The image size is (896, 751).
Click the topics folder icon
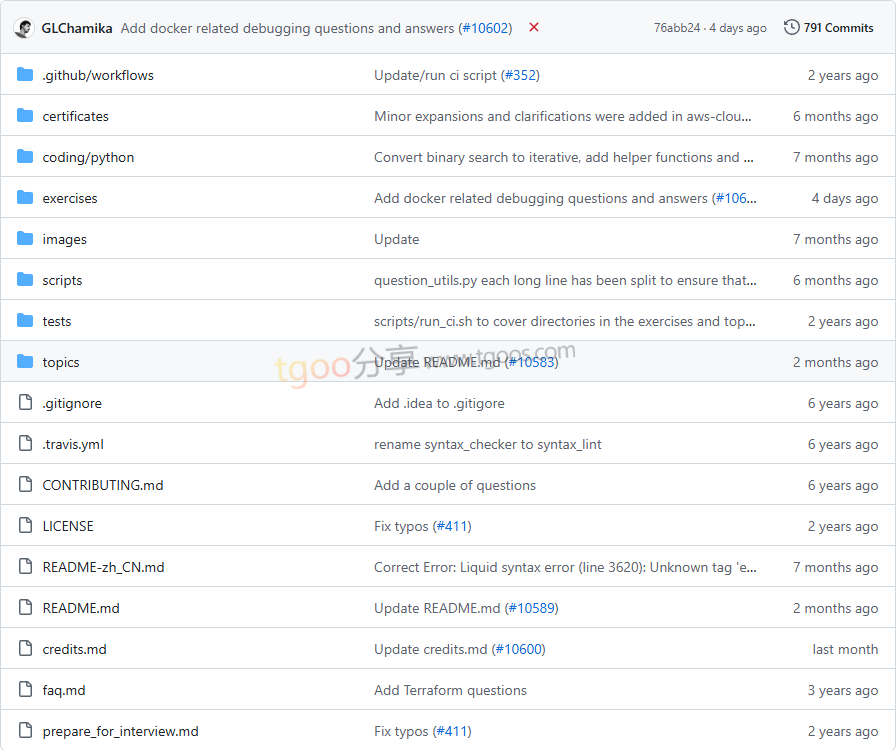[x=25, y=362]
